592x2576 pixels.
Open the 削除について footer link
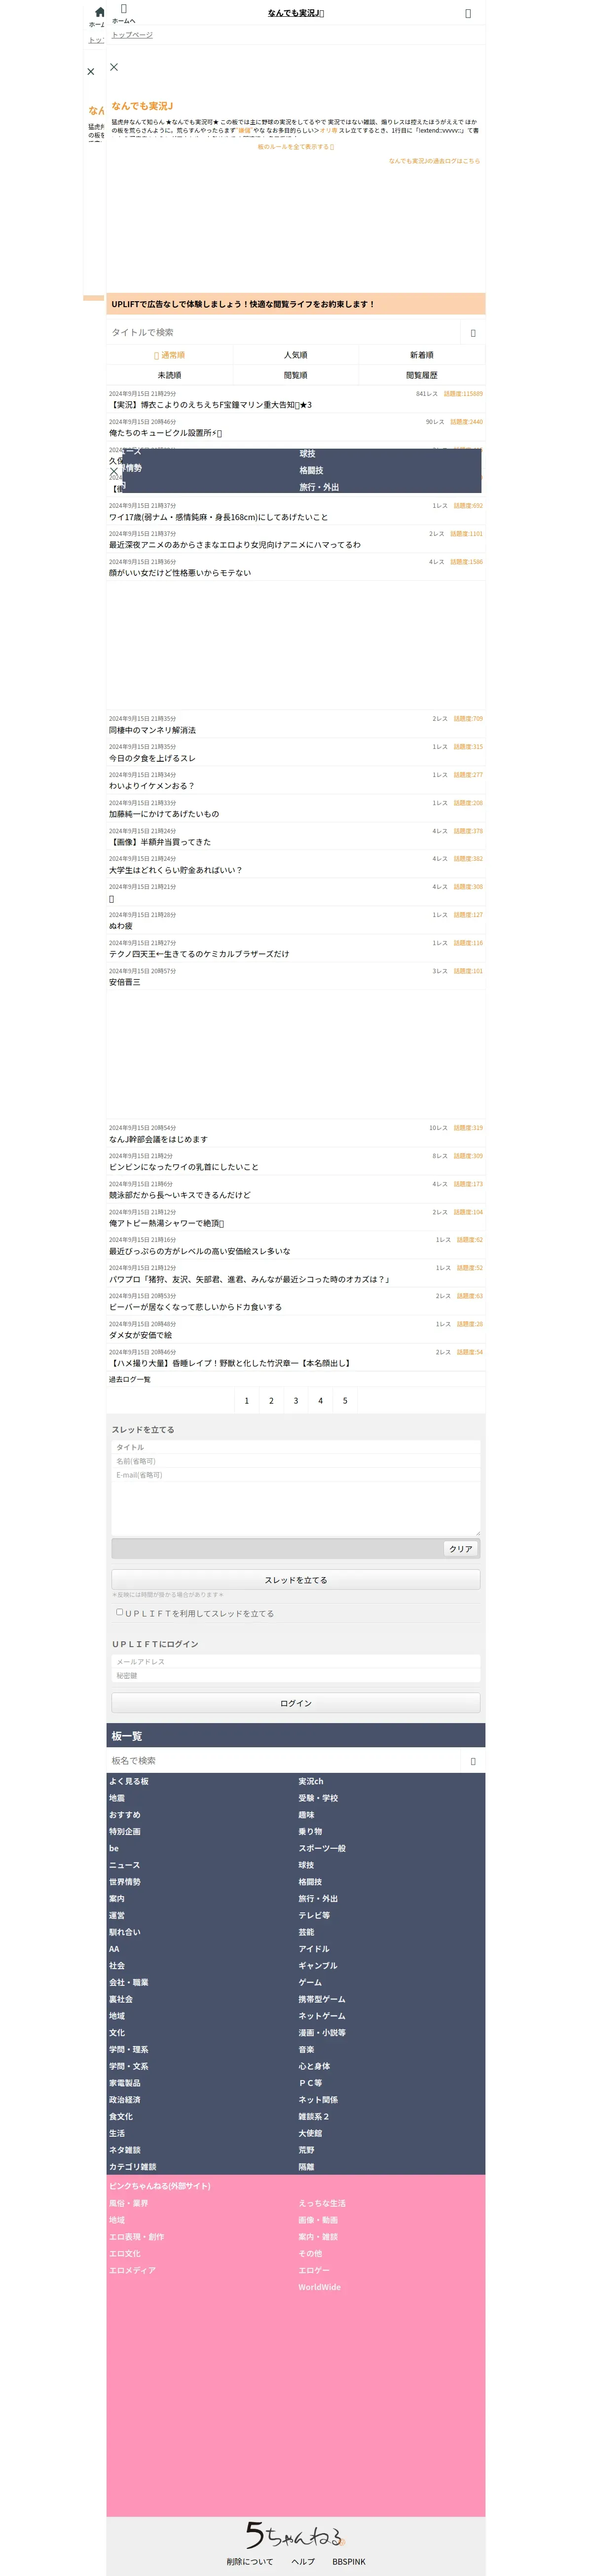coord(249,2562)
